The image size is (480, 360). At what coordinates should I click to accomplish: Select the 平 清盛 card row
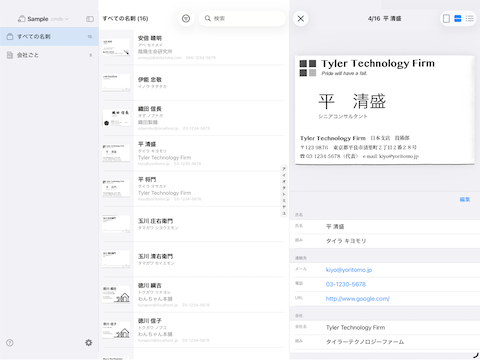[x=193, y=153]
